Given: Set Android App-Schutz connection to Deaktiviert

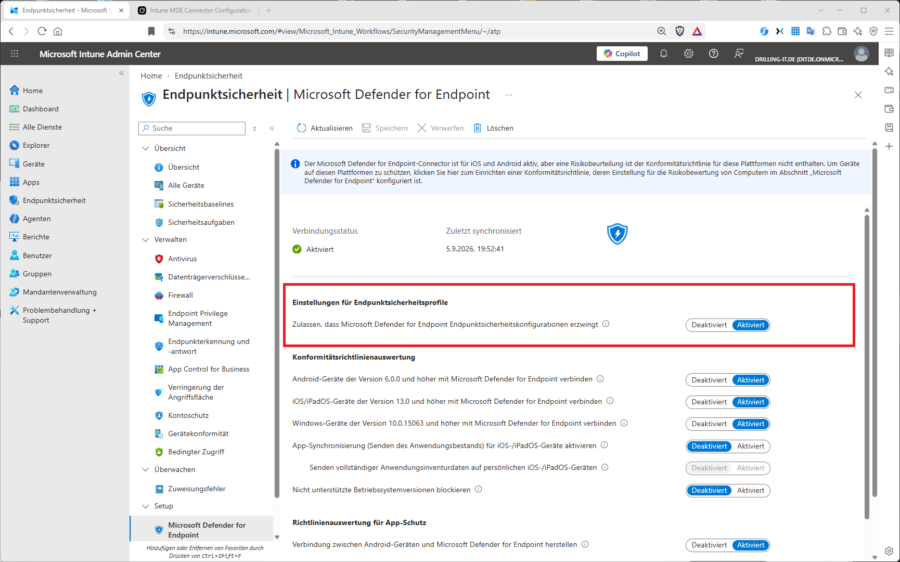Looking at the screenshot, I should 709,545.
